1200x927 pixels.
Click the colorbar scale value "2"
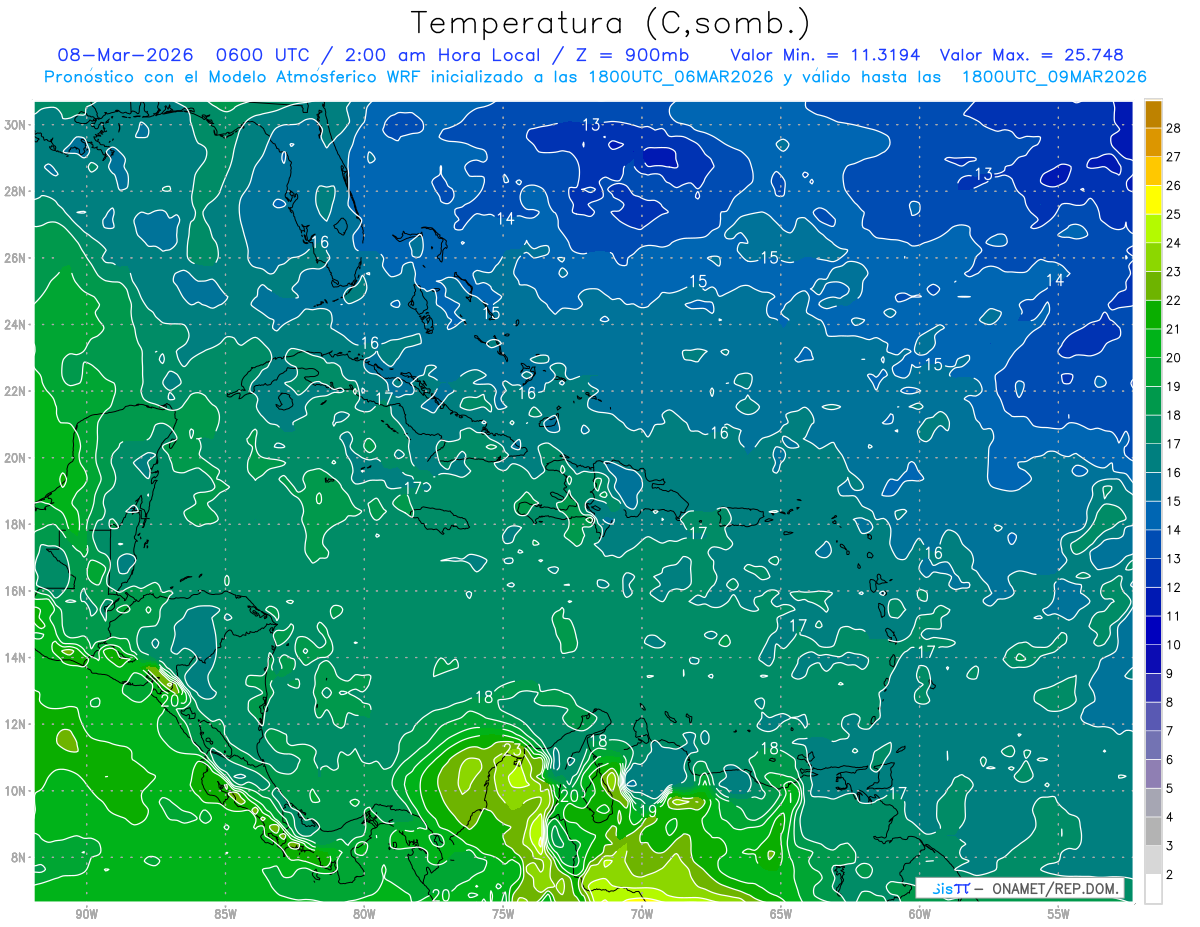pyautogui.click(x=1170, y=875)
